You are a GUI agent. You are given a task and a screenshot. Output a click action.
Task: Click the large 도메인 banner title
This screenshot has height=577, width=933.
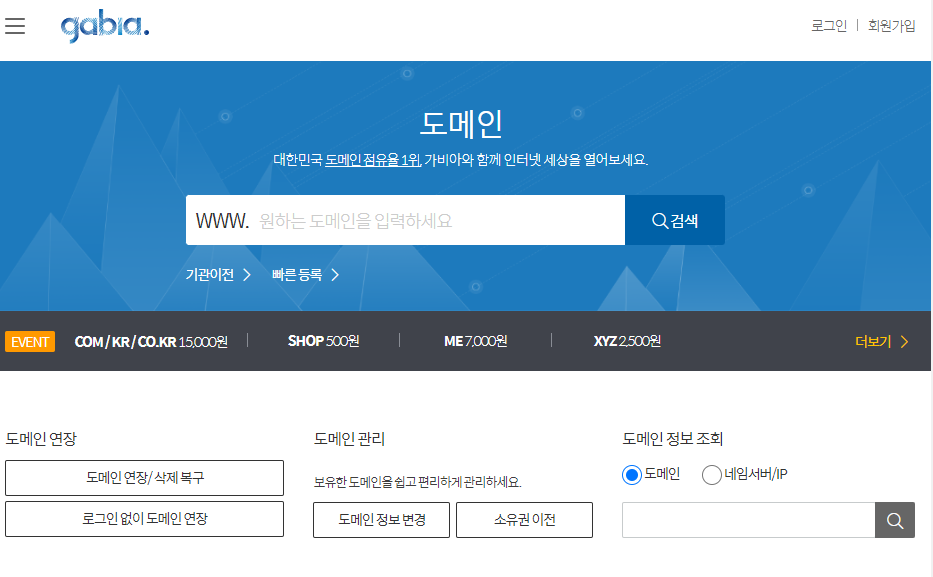pos(461,124)
